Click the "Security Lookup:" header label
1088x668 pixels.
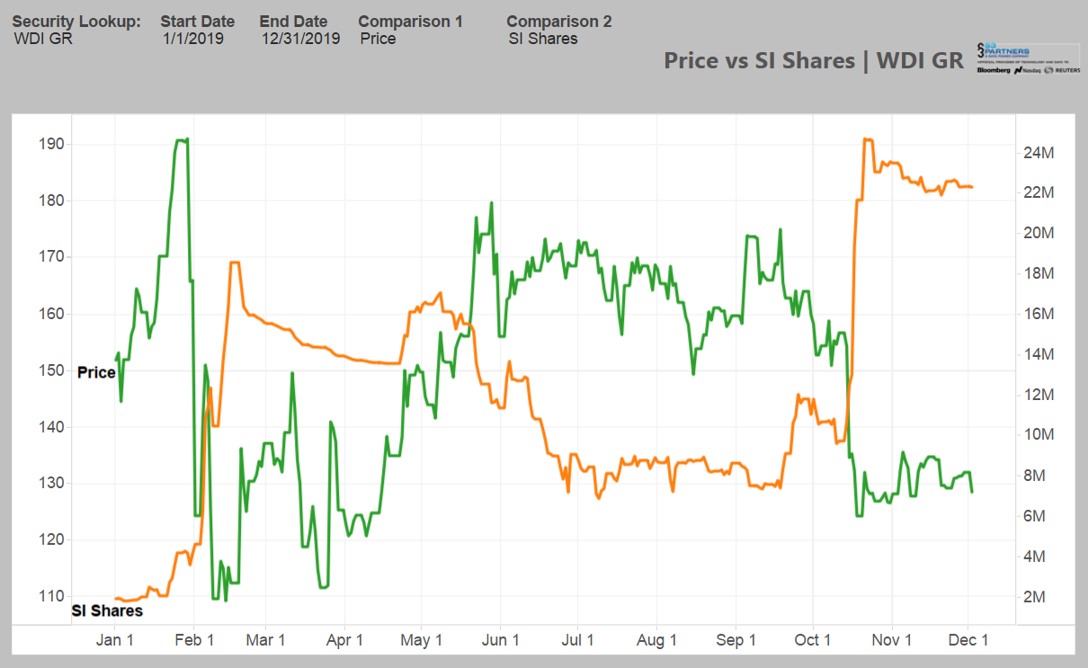(76, 21)
